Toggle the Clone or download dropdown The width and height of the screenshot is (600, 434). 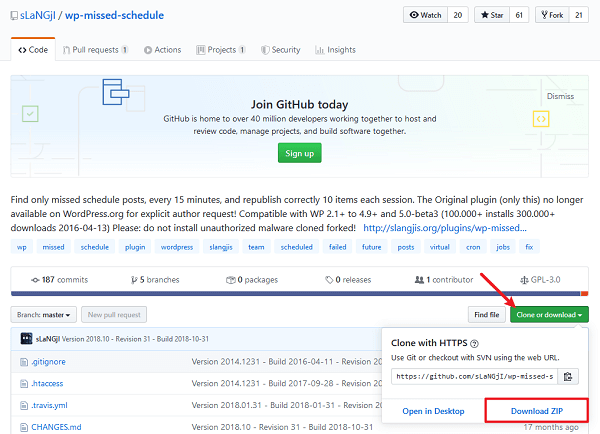coord(549,315)
